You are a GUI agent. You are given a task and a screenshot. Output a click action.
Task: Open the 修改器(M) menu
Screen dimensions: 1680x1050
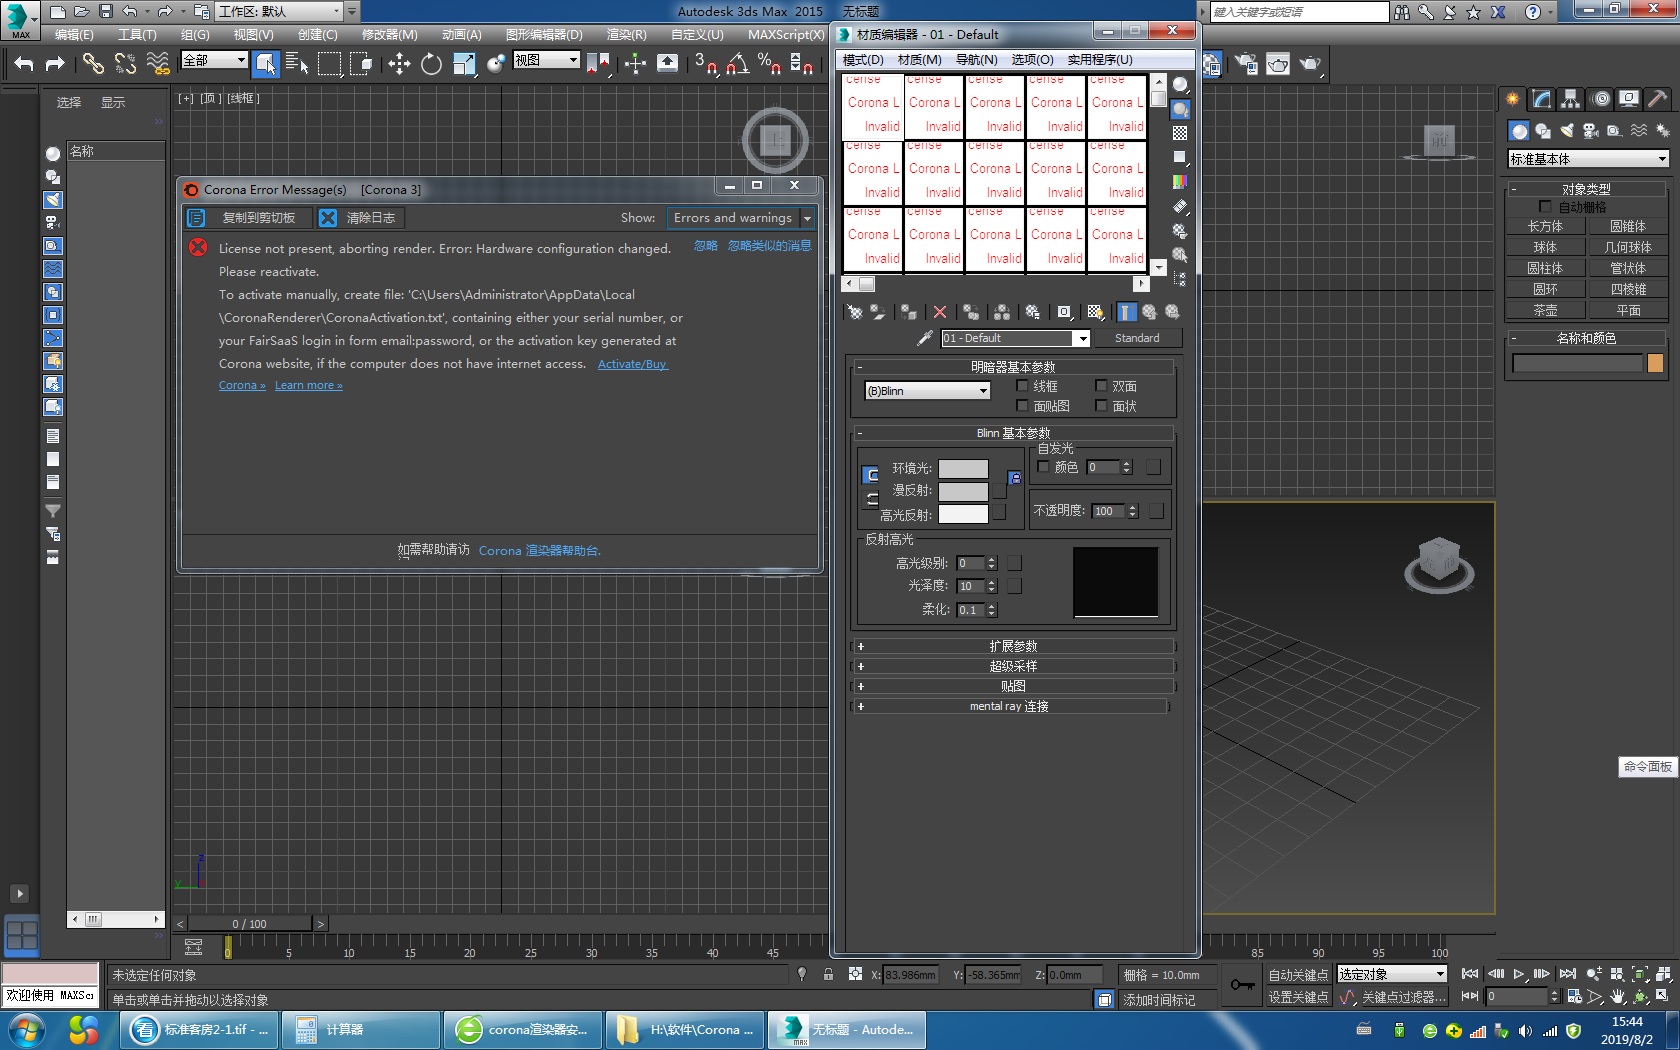(390, 34)
